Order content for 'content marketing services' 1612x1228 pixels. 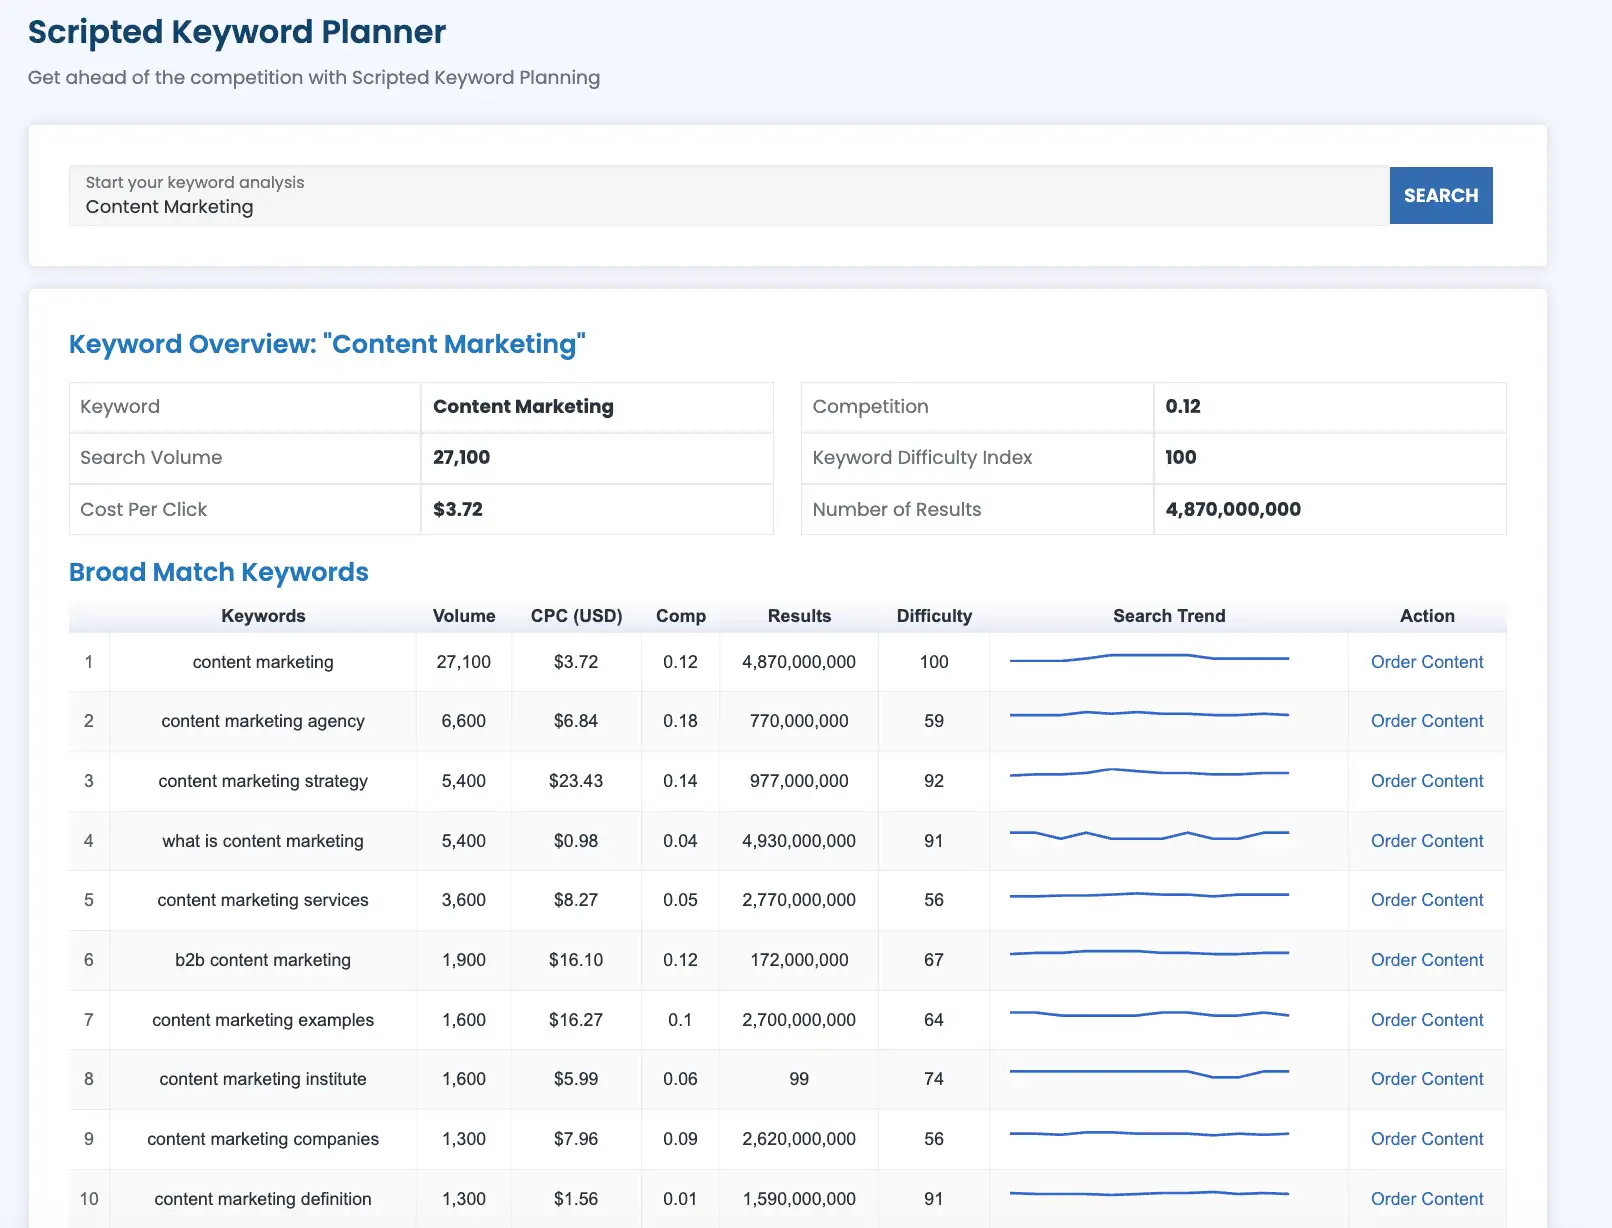coord(1427,900)
